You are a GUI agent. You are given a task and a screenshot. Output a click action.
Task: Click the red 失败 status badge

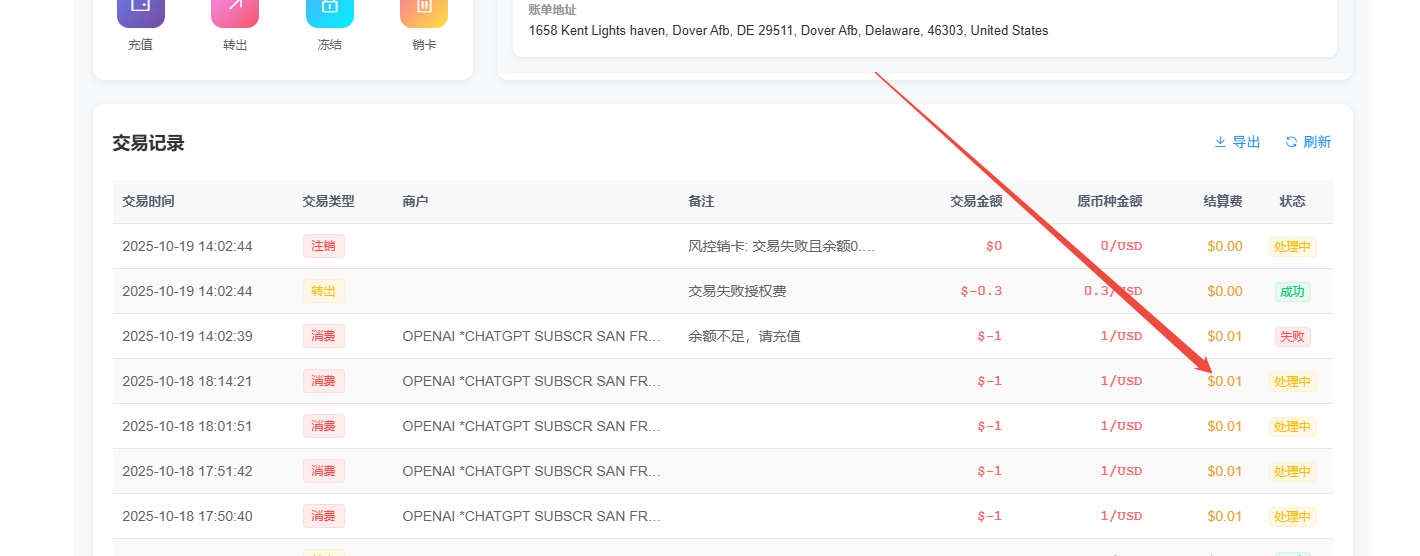(1292, 337)
